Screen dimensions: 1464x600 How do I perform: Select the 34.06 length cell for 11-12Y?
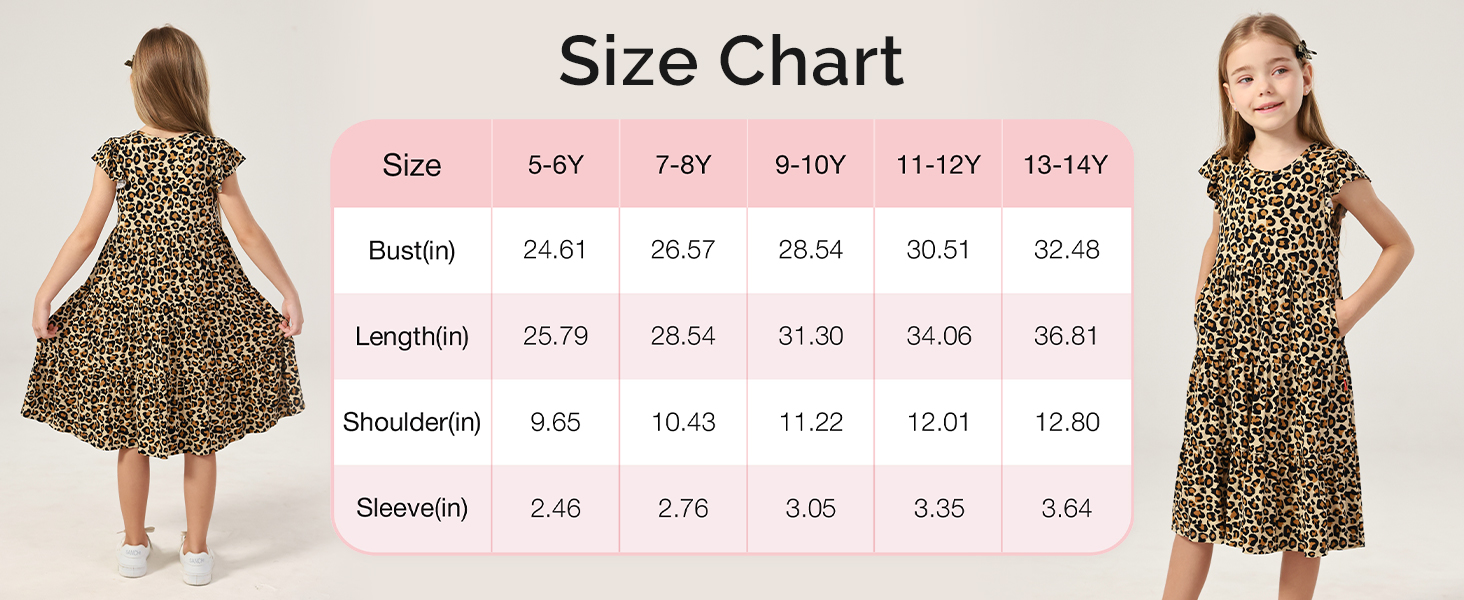click(938, 336)
